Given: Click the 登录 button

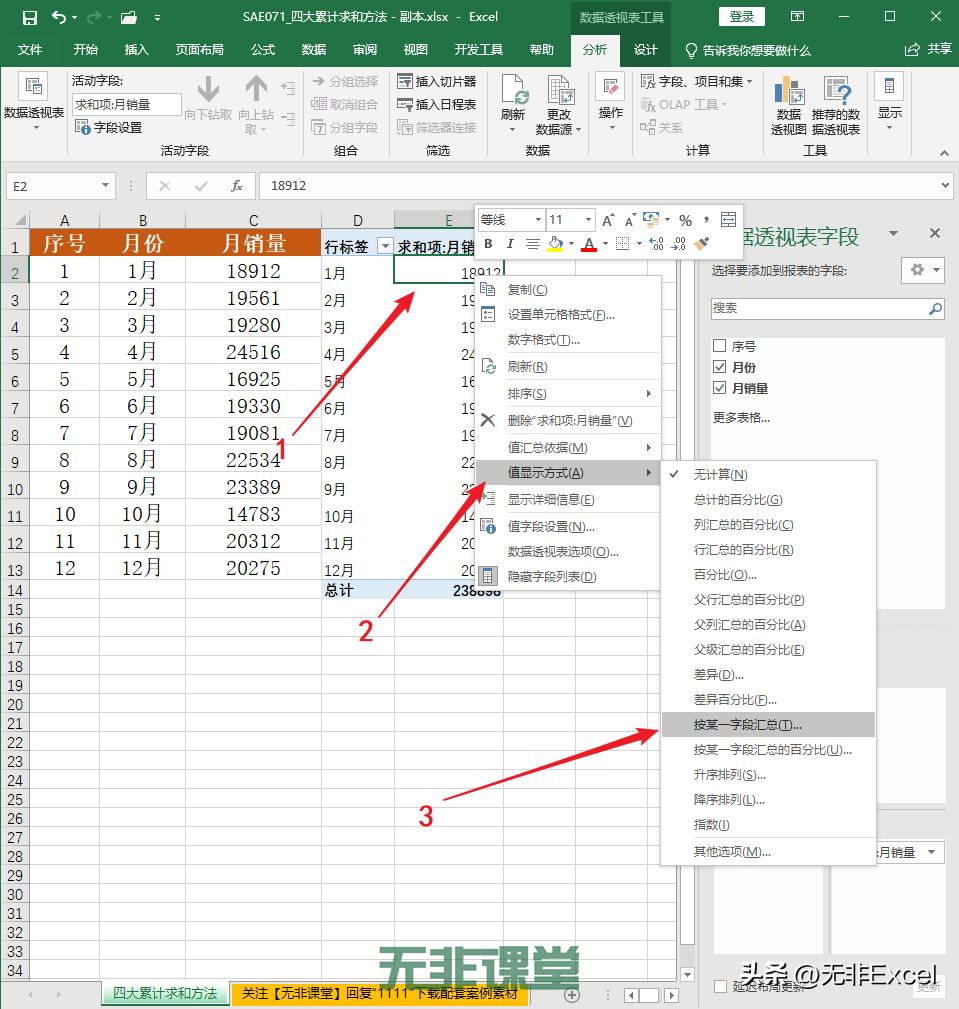Looking at the screenshot, I should click(740, 16).
